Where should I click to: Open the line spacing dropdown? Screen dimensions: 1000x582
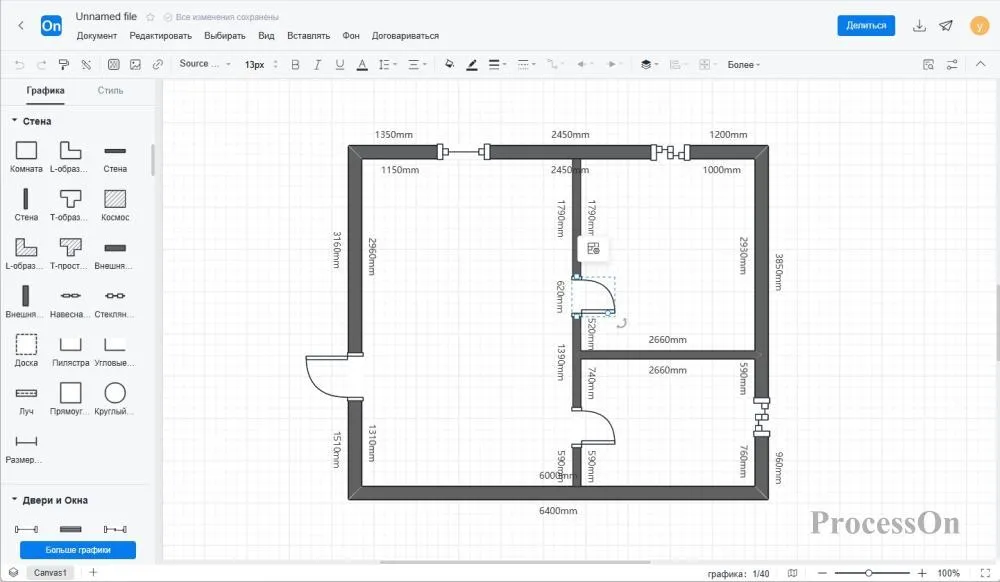(387, 64)
